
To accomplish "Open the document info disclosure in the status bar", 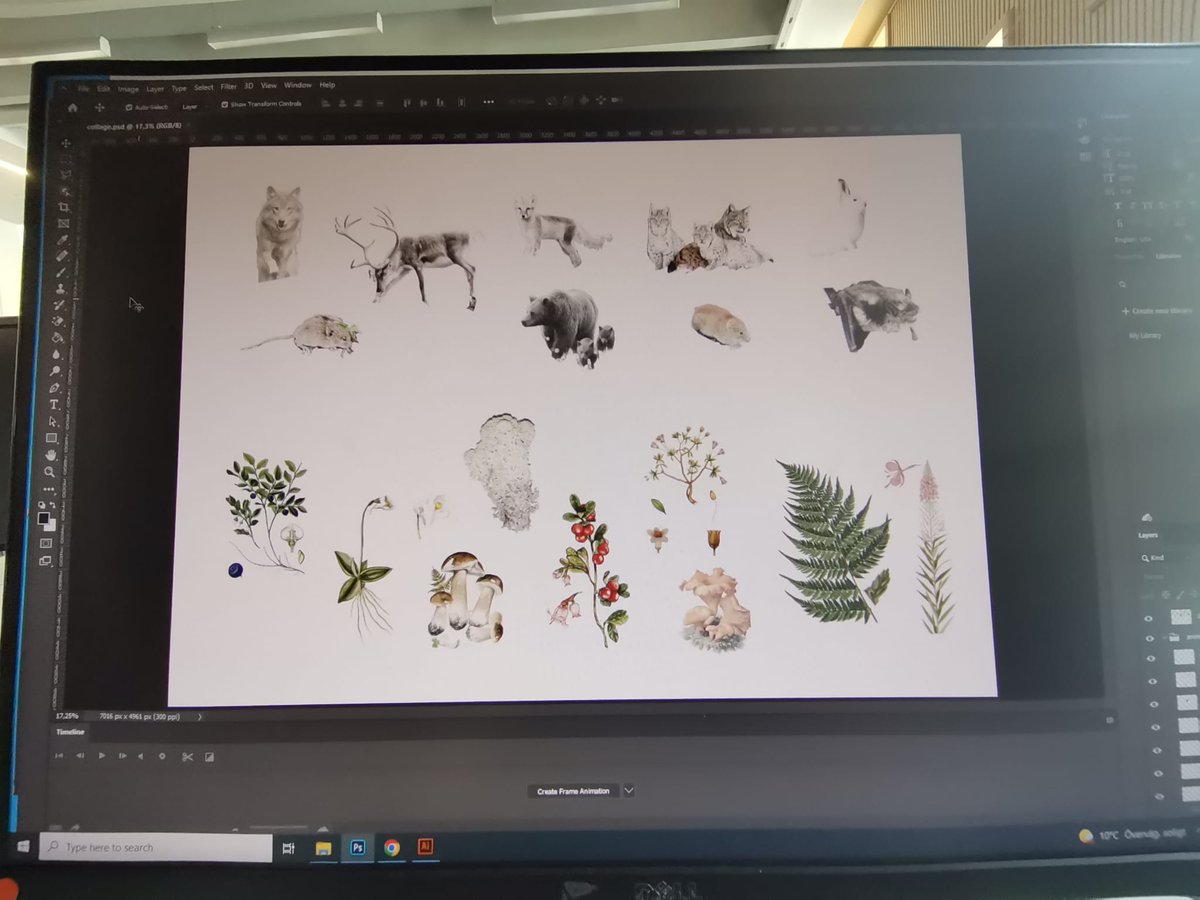I will [x=199, y=717].
